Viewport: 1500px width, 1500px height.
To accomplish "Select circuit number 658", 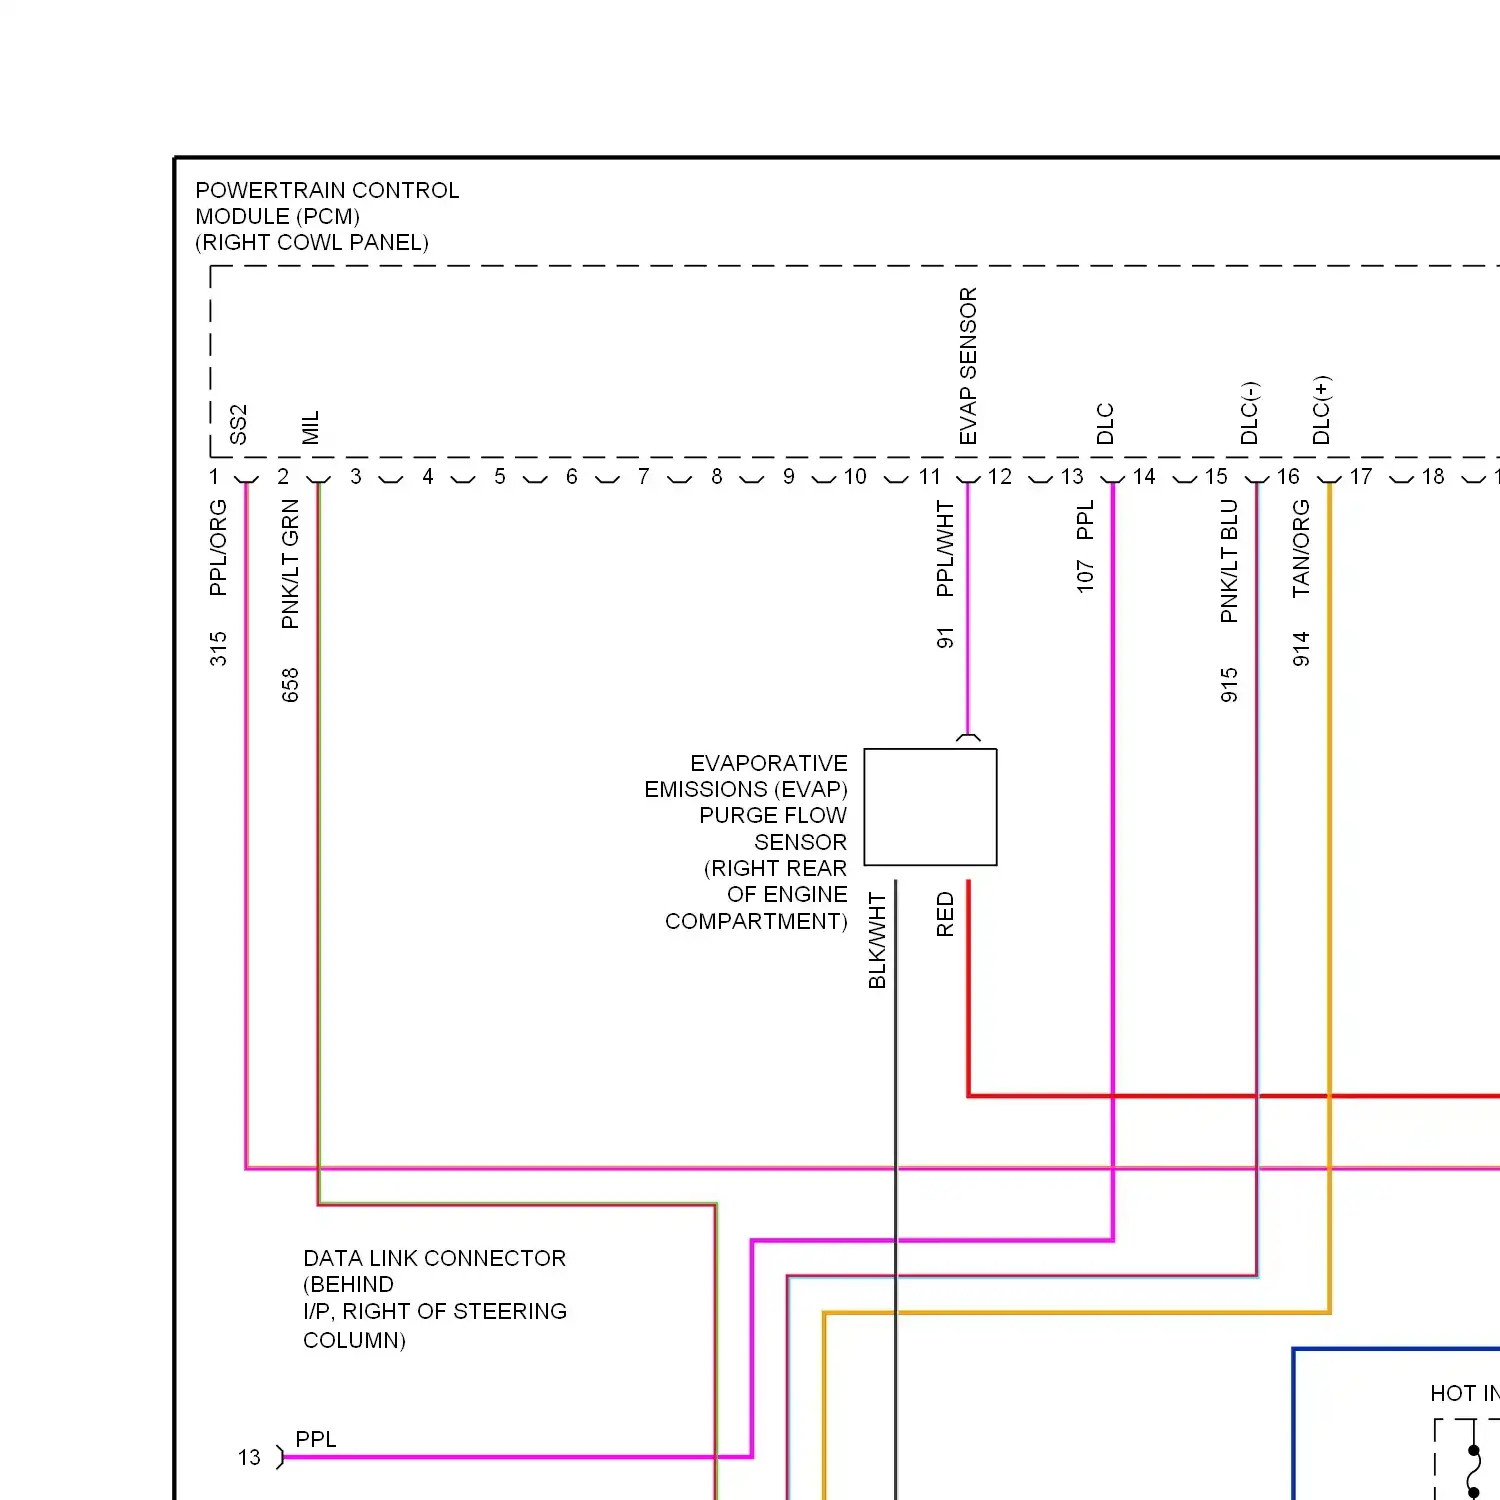I will tap(290, 685).
